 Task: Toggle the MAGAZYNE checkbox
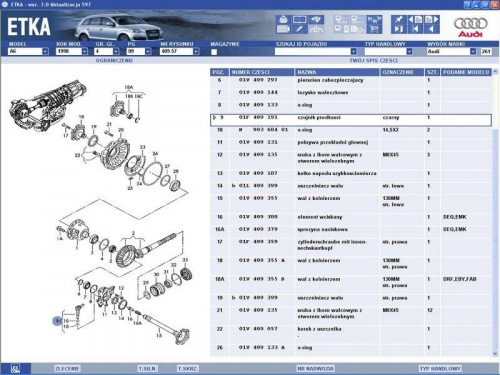(214, 52)
